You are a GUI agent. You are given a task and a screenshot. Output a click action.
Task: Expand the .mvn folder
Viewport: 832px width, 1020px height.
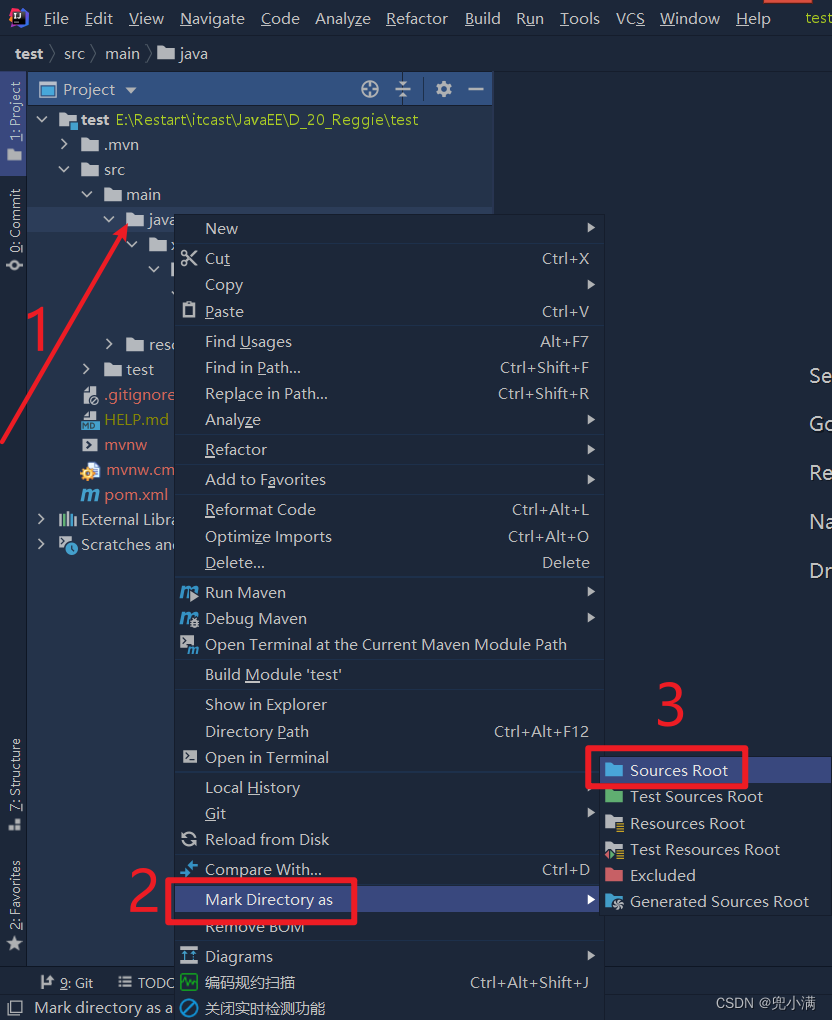[64, 144]
